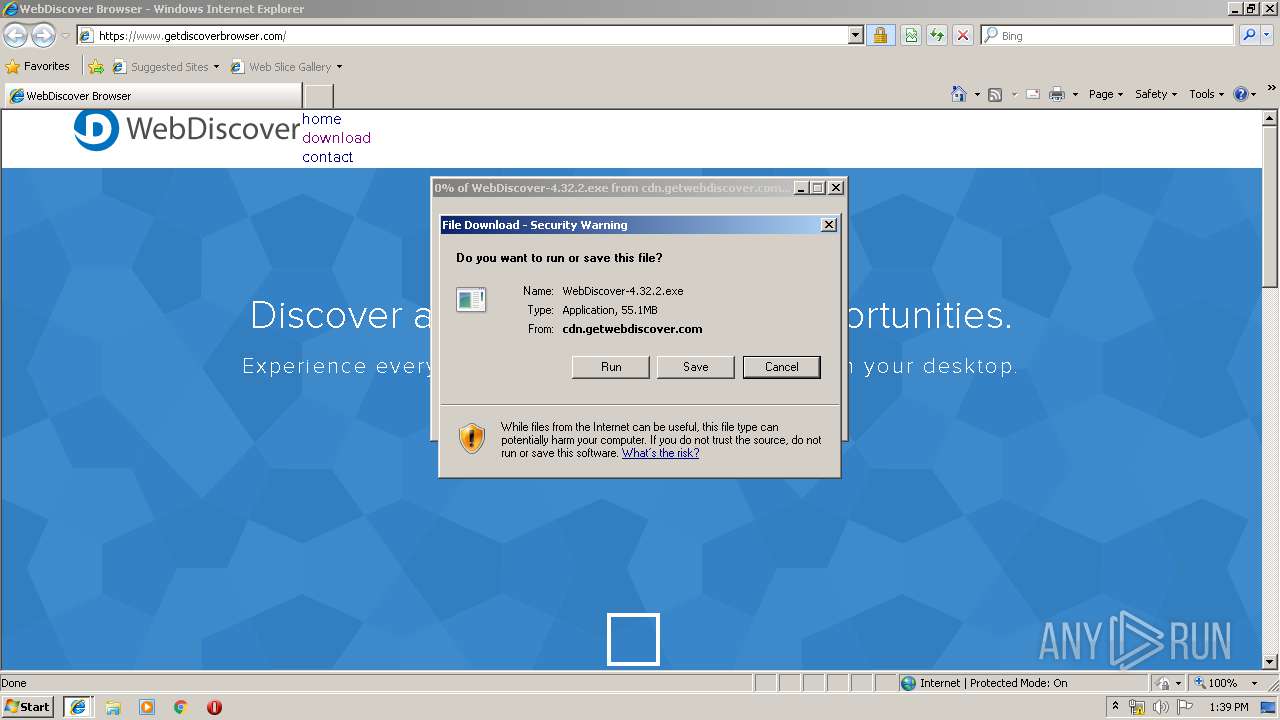Screen dimensions: 1280x720
Task: Click the Start button
Action: pyautogui.click(x=28, y=707)
